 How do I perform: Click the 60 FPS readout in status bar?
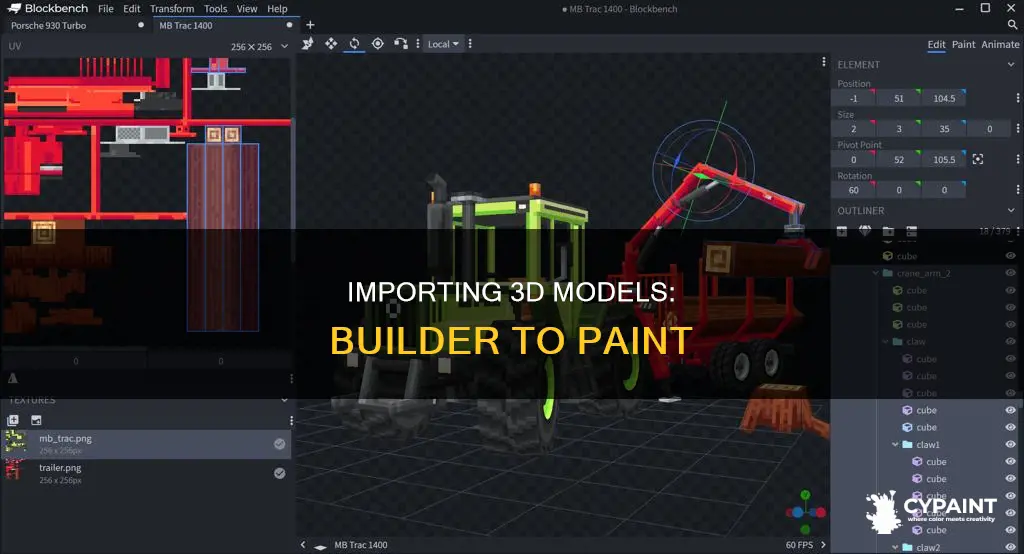click(x=799, y=545)
